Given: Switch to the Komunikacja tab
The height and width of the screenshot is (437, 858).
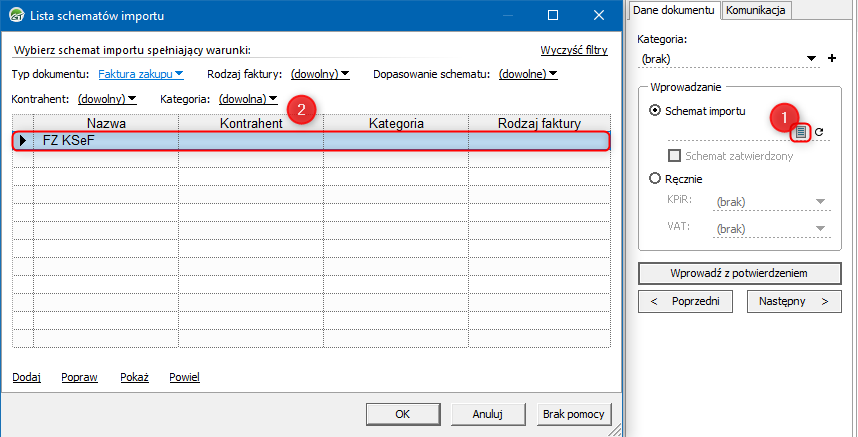Looking at the screenshot, I should coord(756,10).
